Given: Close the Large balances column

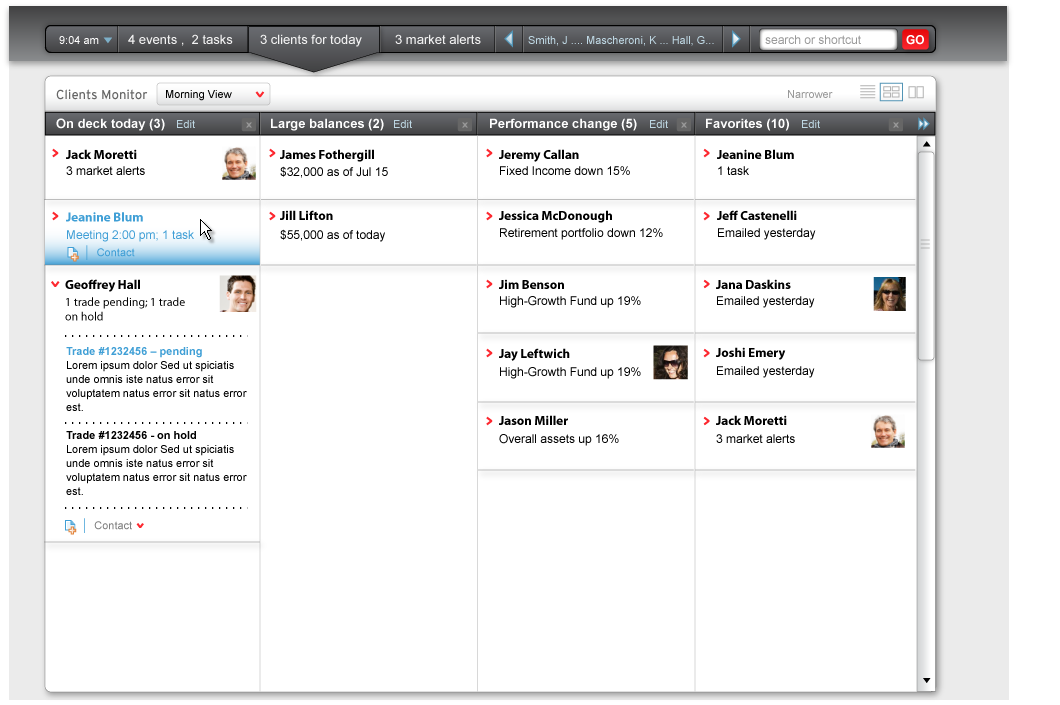Looking at the screenshot, I should pos(464,125).
